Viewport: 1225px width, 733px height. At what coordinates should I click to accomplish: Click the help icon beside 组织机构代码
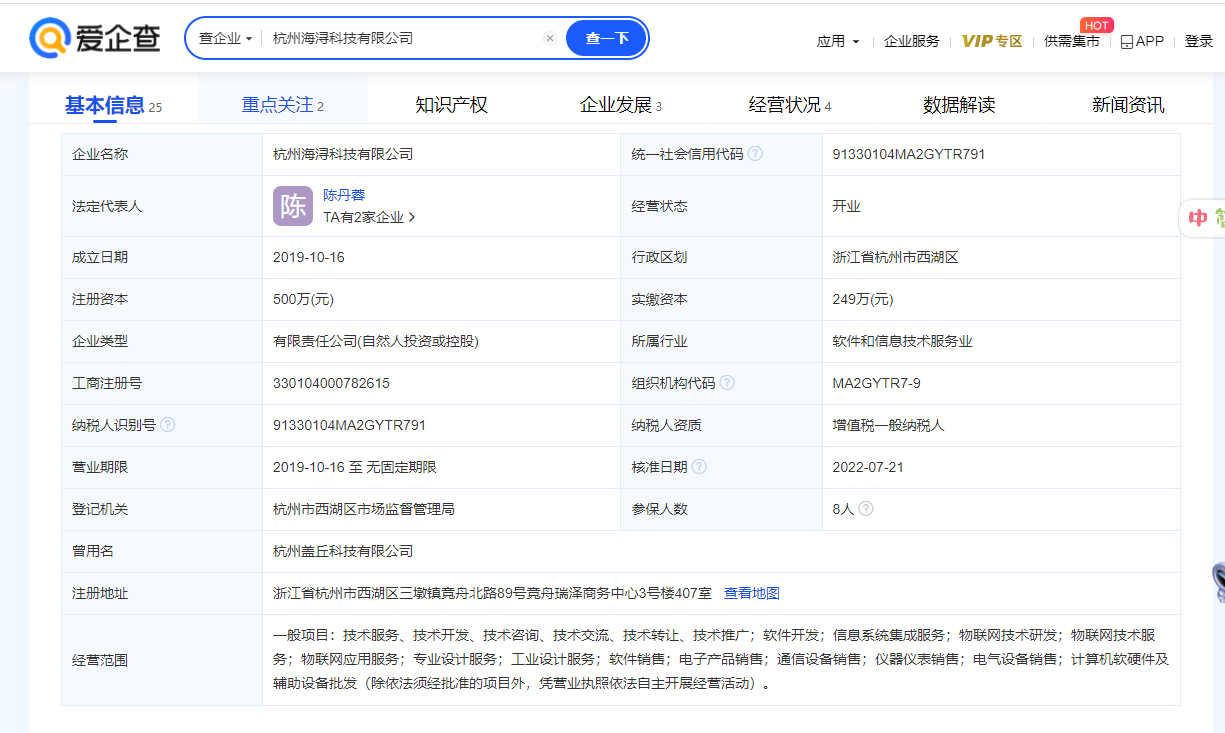[727, 383]
